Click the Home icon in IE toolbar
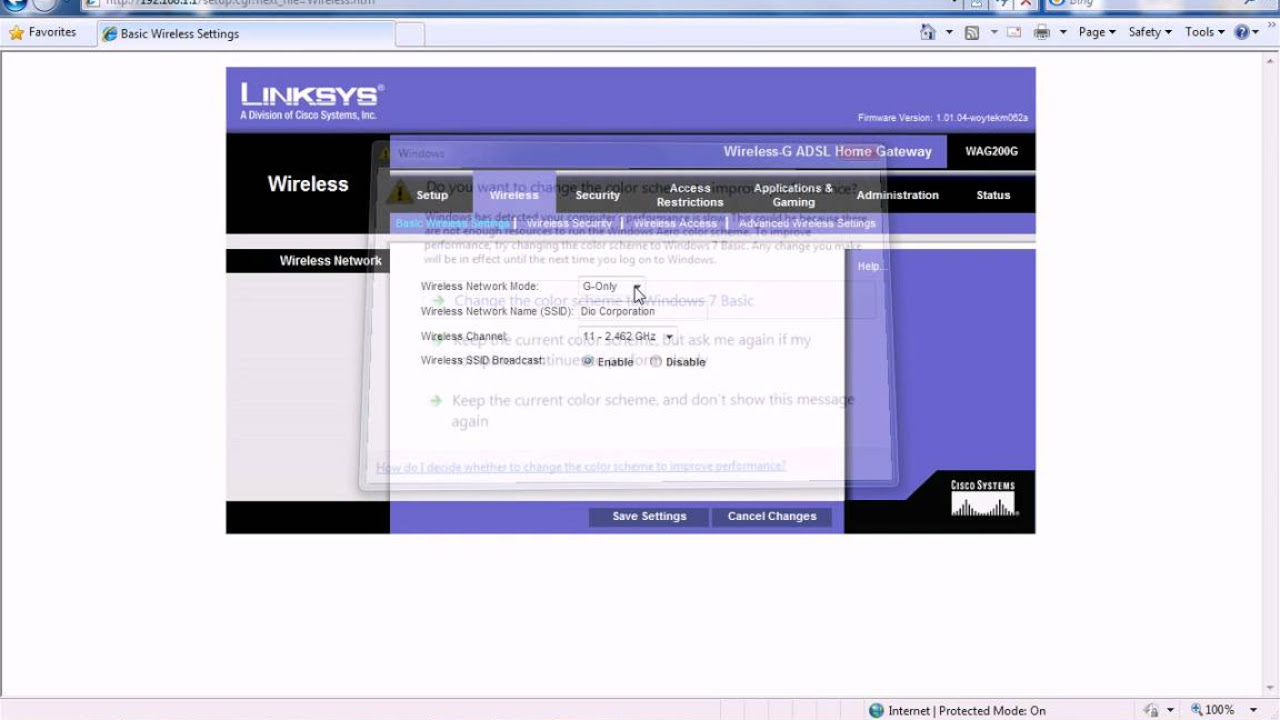 [928, 32]
